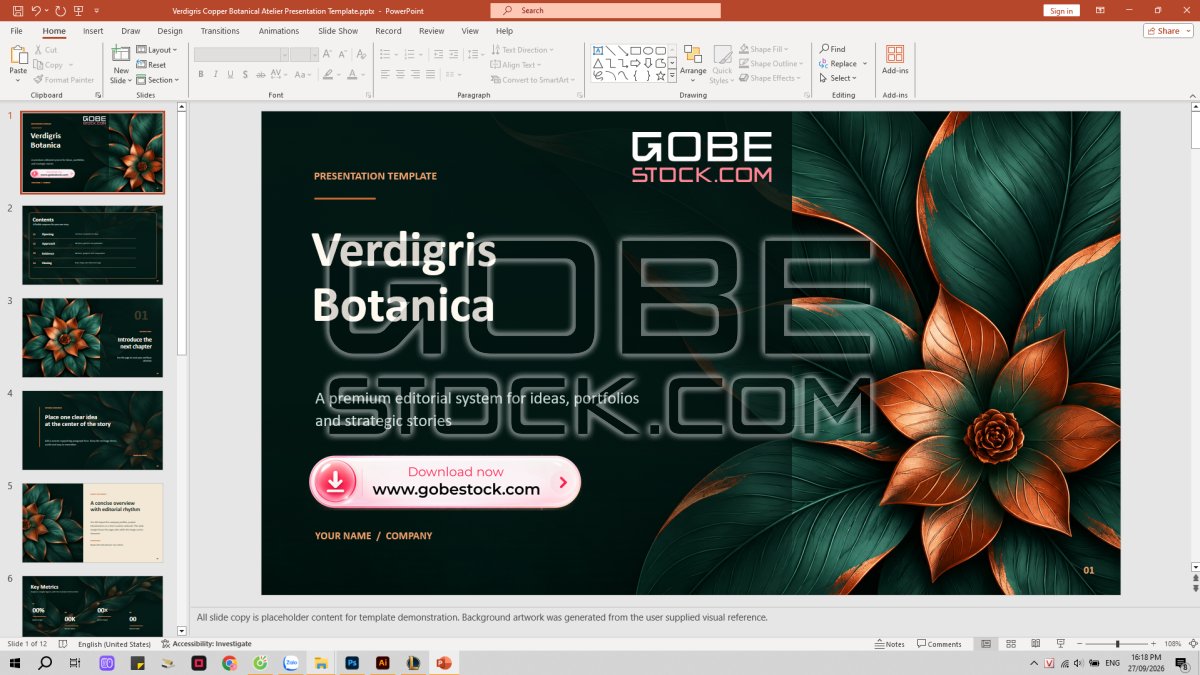
Task: Show hidden icons in system tray
Action: point(1034,663)
